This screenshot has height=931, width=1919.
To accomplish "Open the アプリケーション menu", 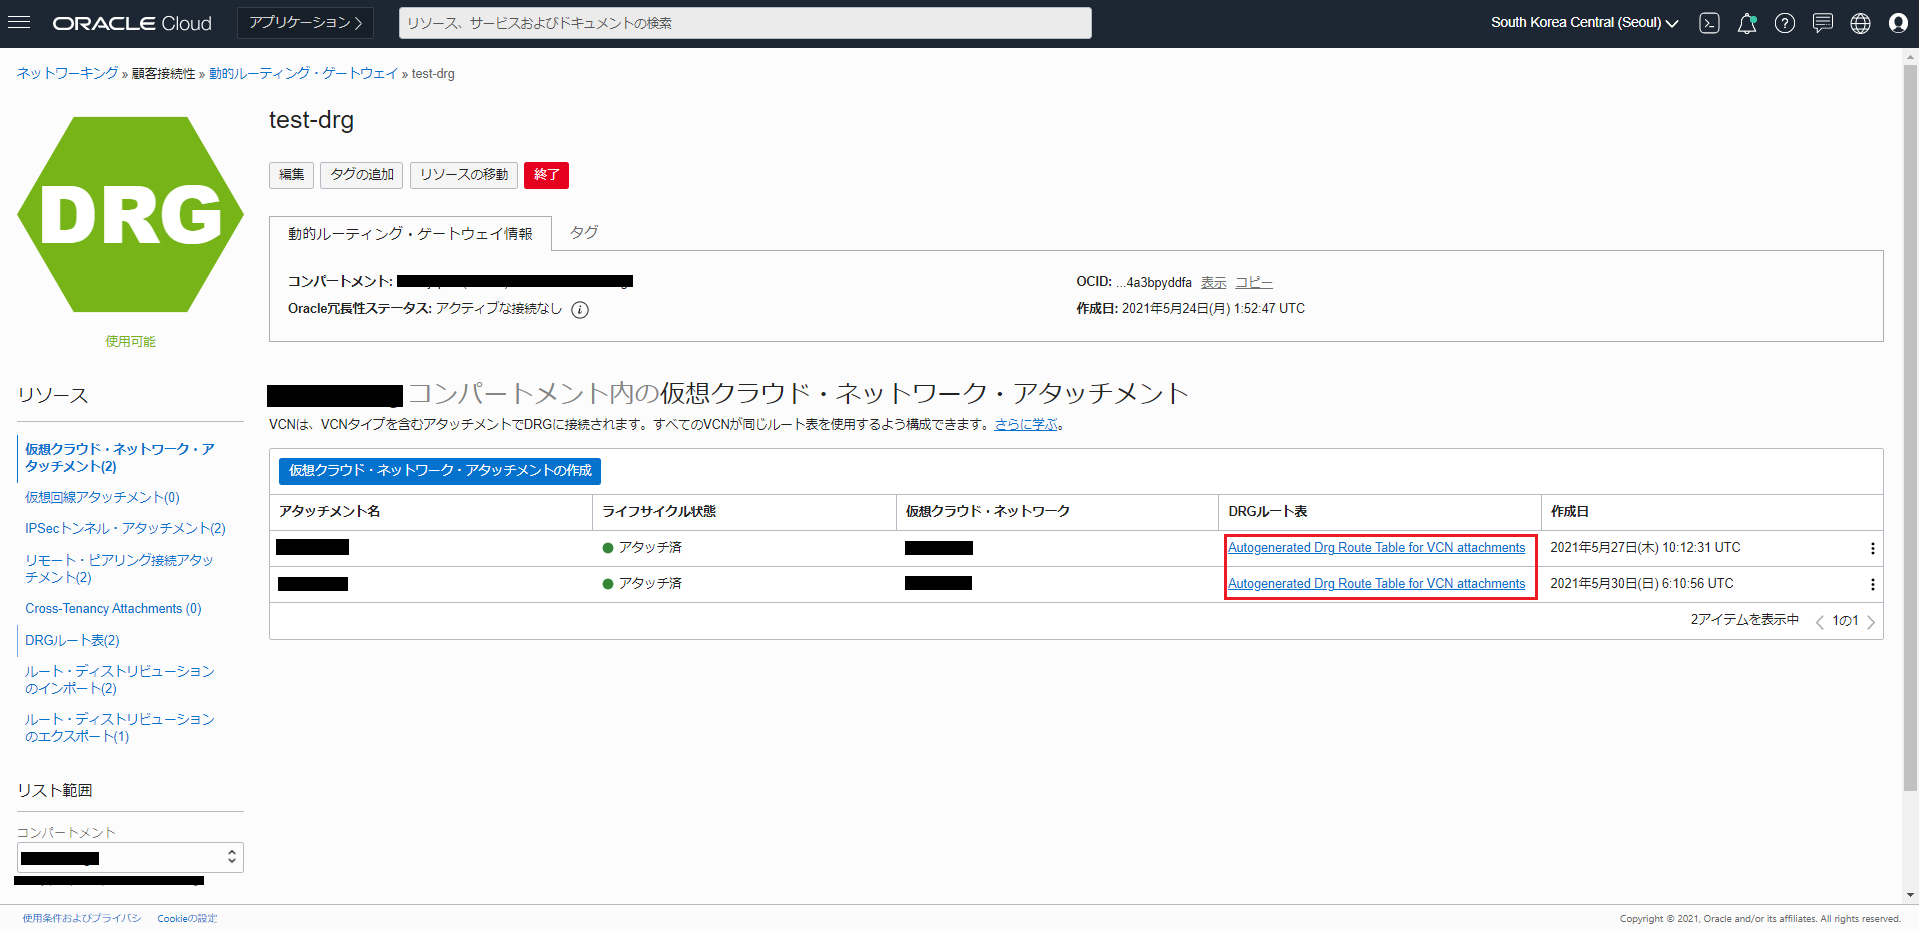I will click(305, 23).
